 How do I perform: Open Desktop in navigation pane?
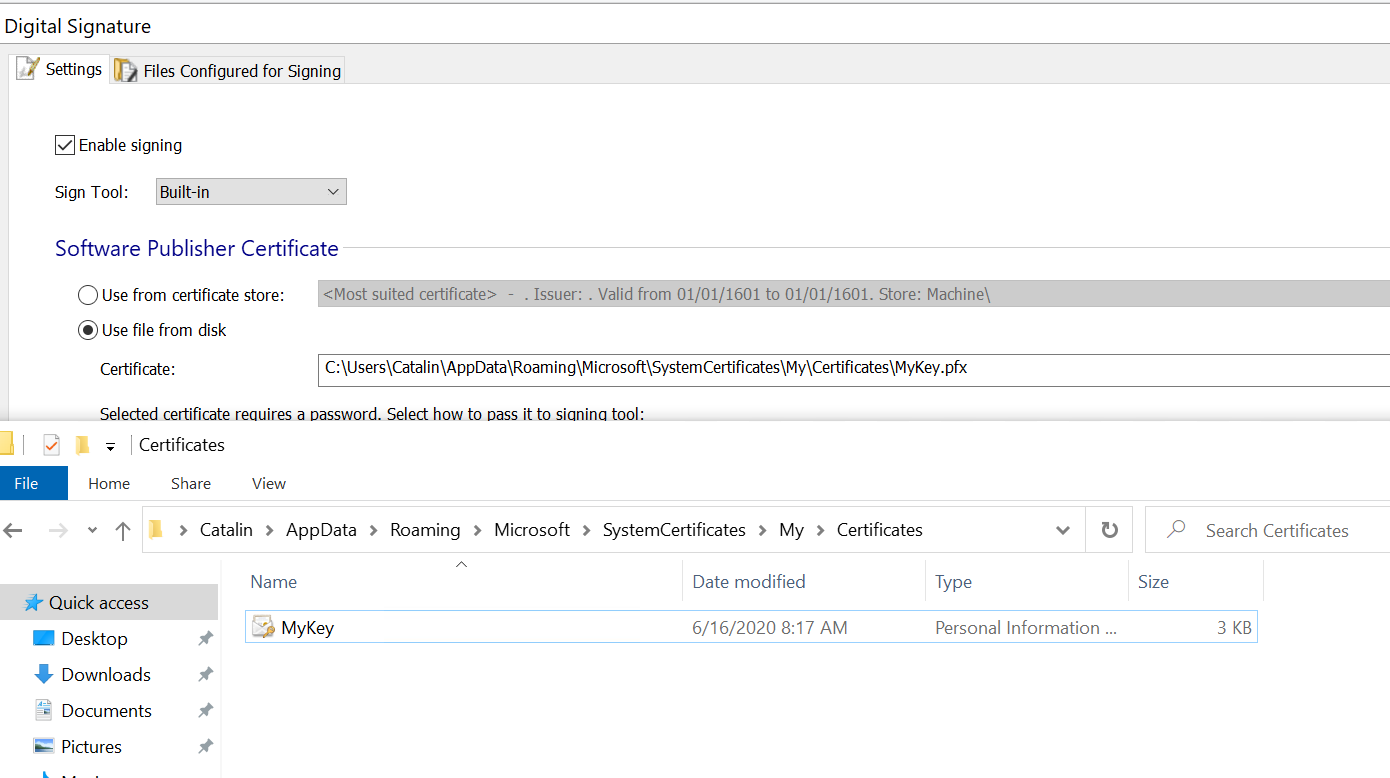(94, 638)
